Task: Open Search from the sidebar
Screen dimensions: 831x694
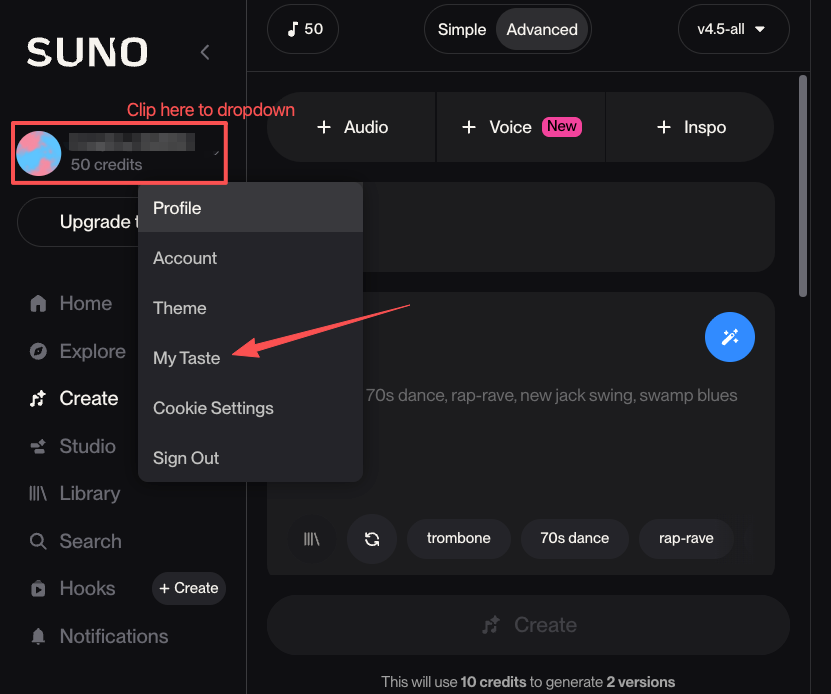Action: pos(88,541)
